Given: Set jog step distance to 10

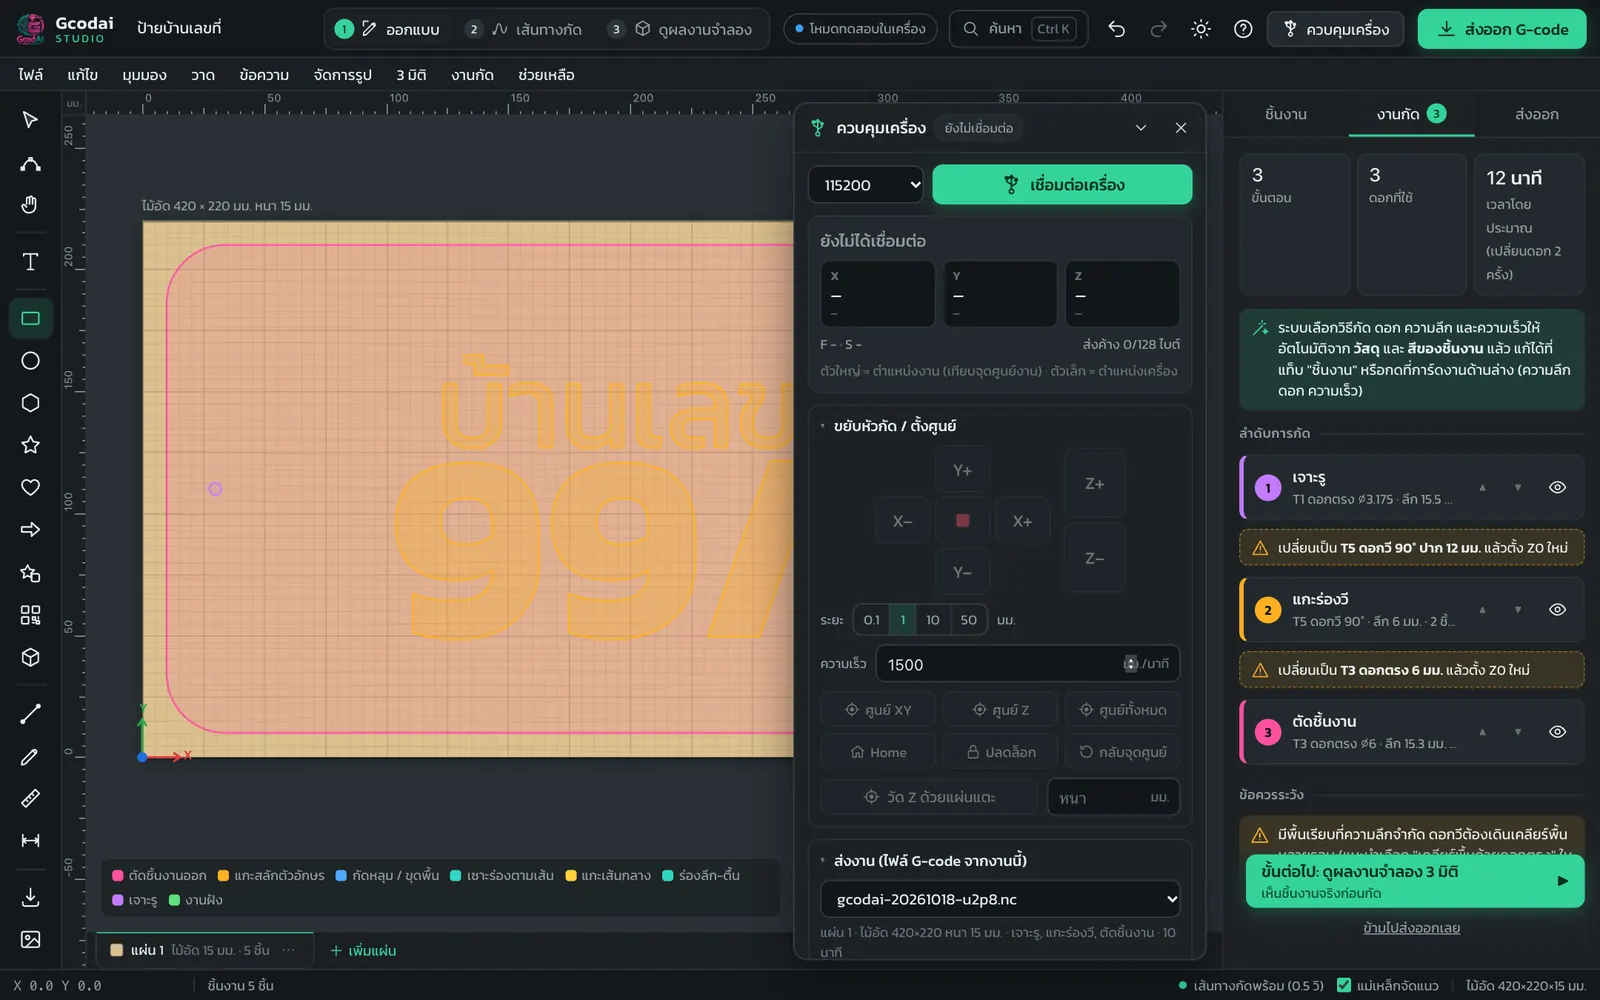Looking at the screenshot, I should (932, 620).
